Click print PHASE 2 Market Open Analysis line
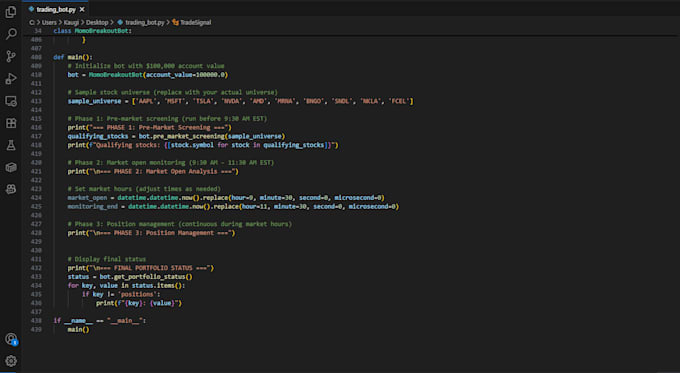The image size is (680, 373). coord(153,171)
